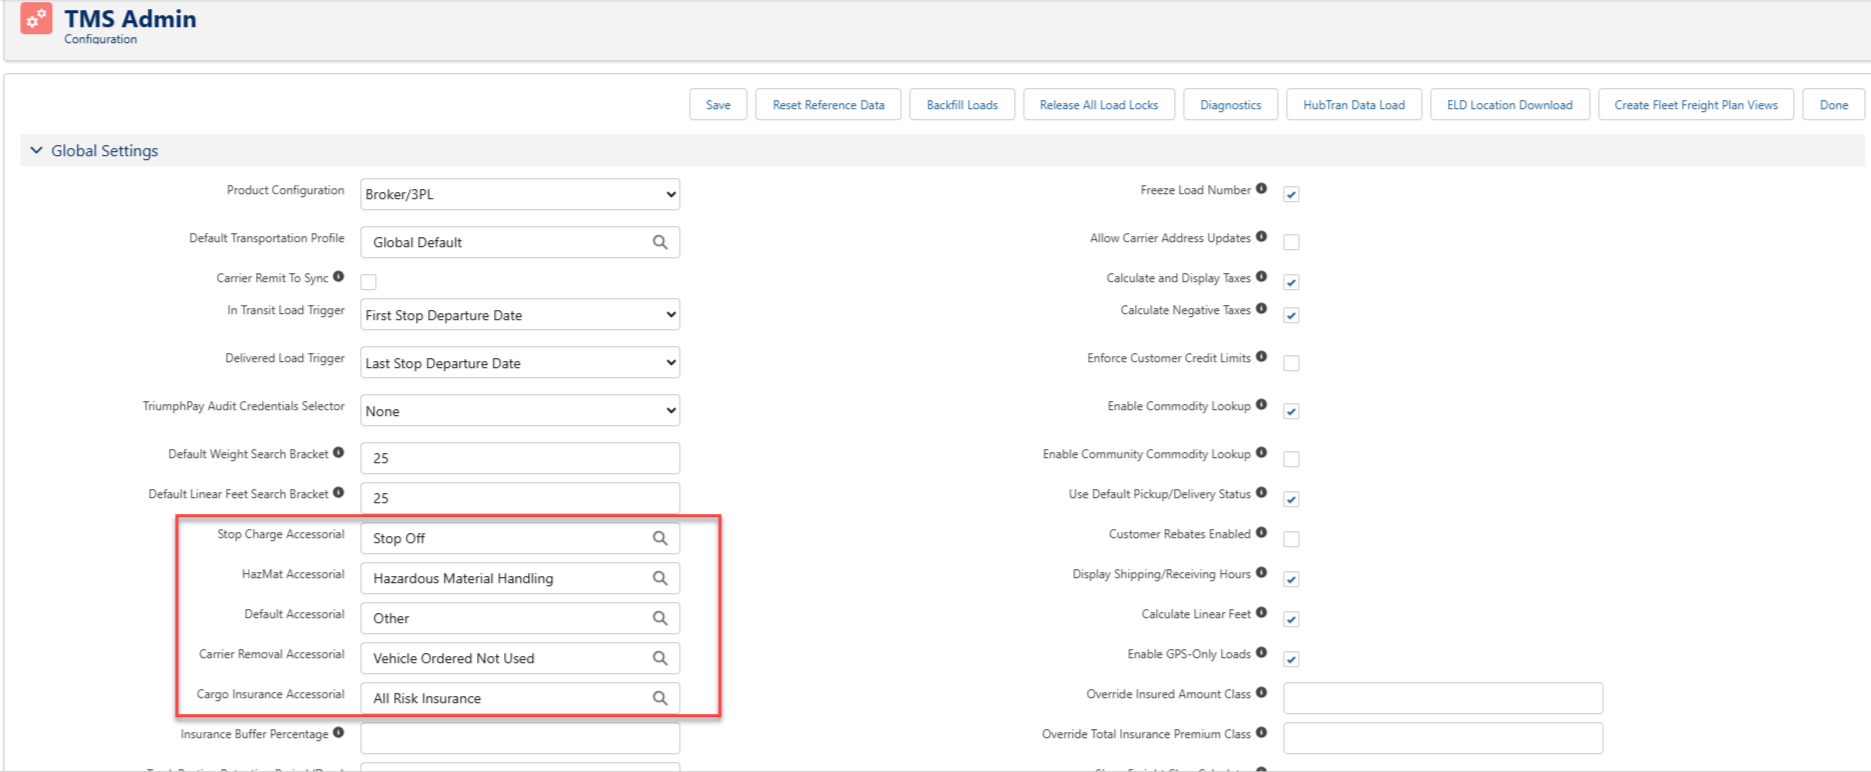1871x772 pixels.
Task: Enable Enforce Customer Credit Limits checkbox
Action: coord(1292,363)
